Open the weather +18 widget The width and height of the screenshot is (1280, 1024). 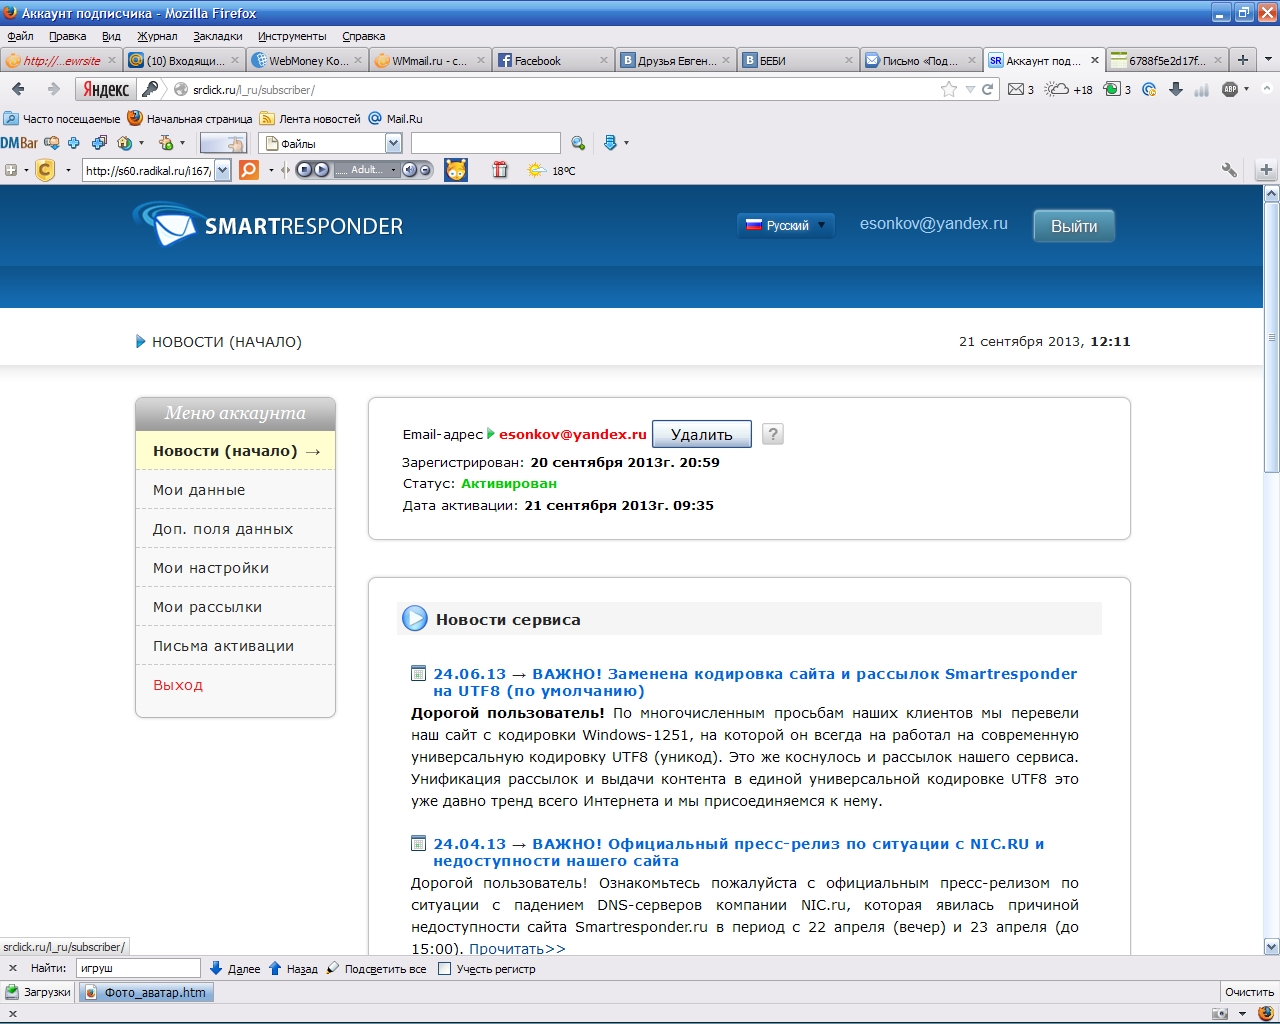pos(1069,89)
